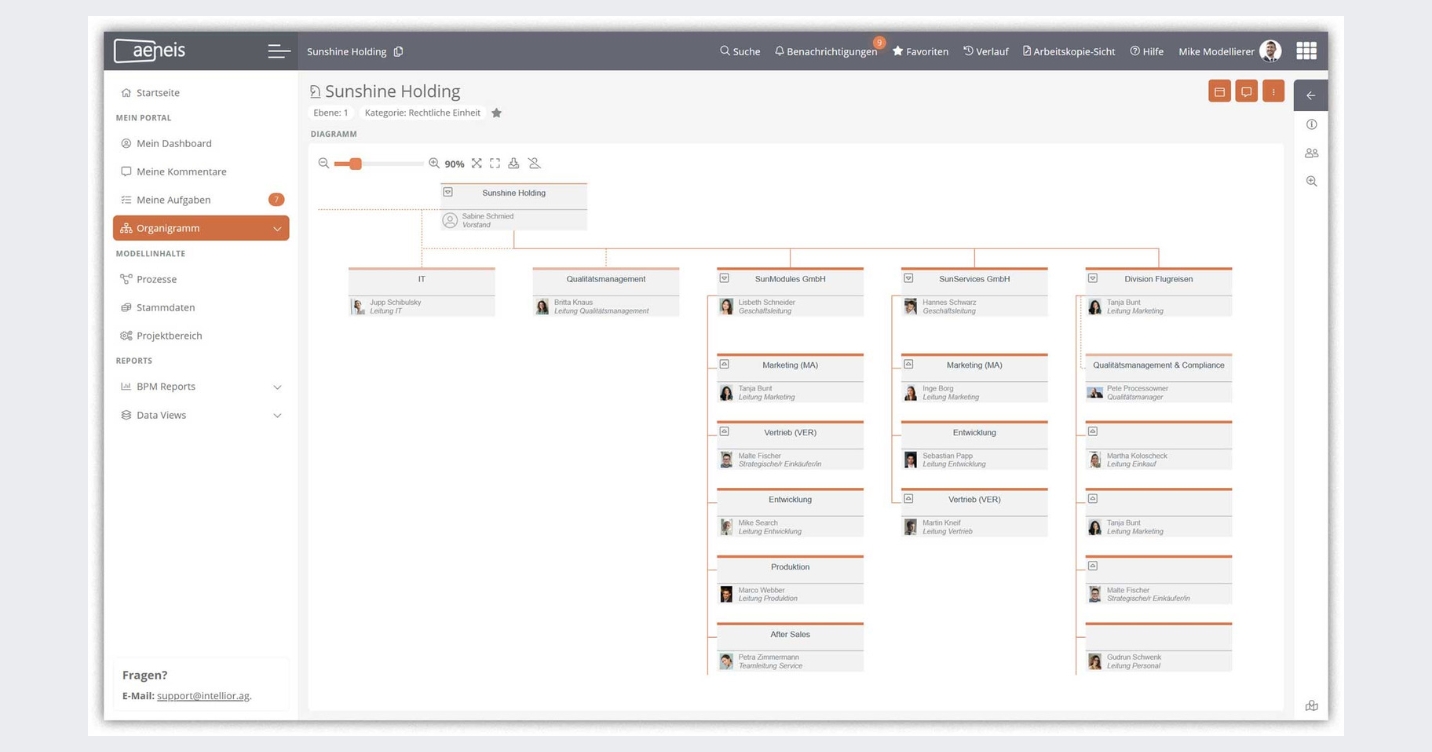Collapse the Sunshine Holding root node
The image size is (1432, 752).
(x=448, y=192)
